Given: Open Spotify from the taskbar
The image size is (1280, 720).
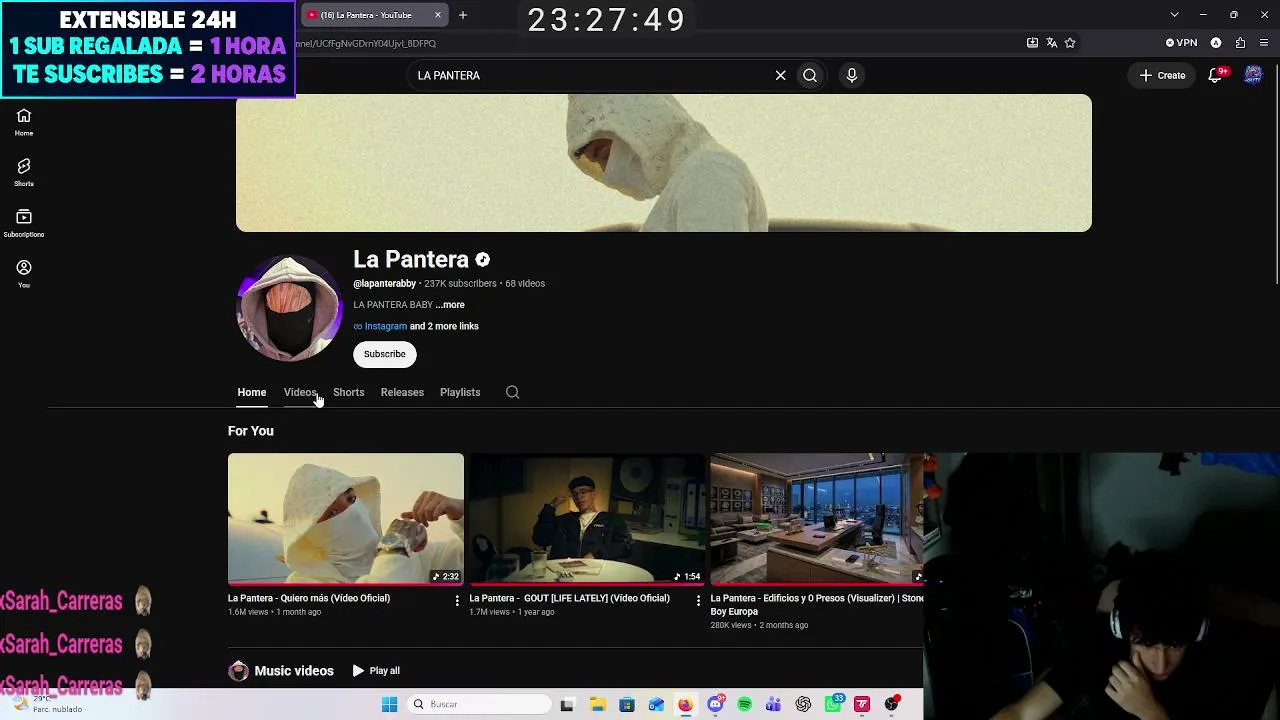Looking at the screenshot, I should coord(744,704).
